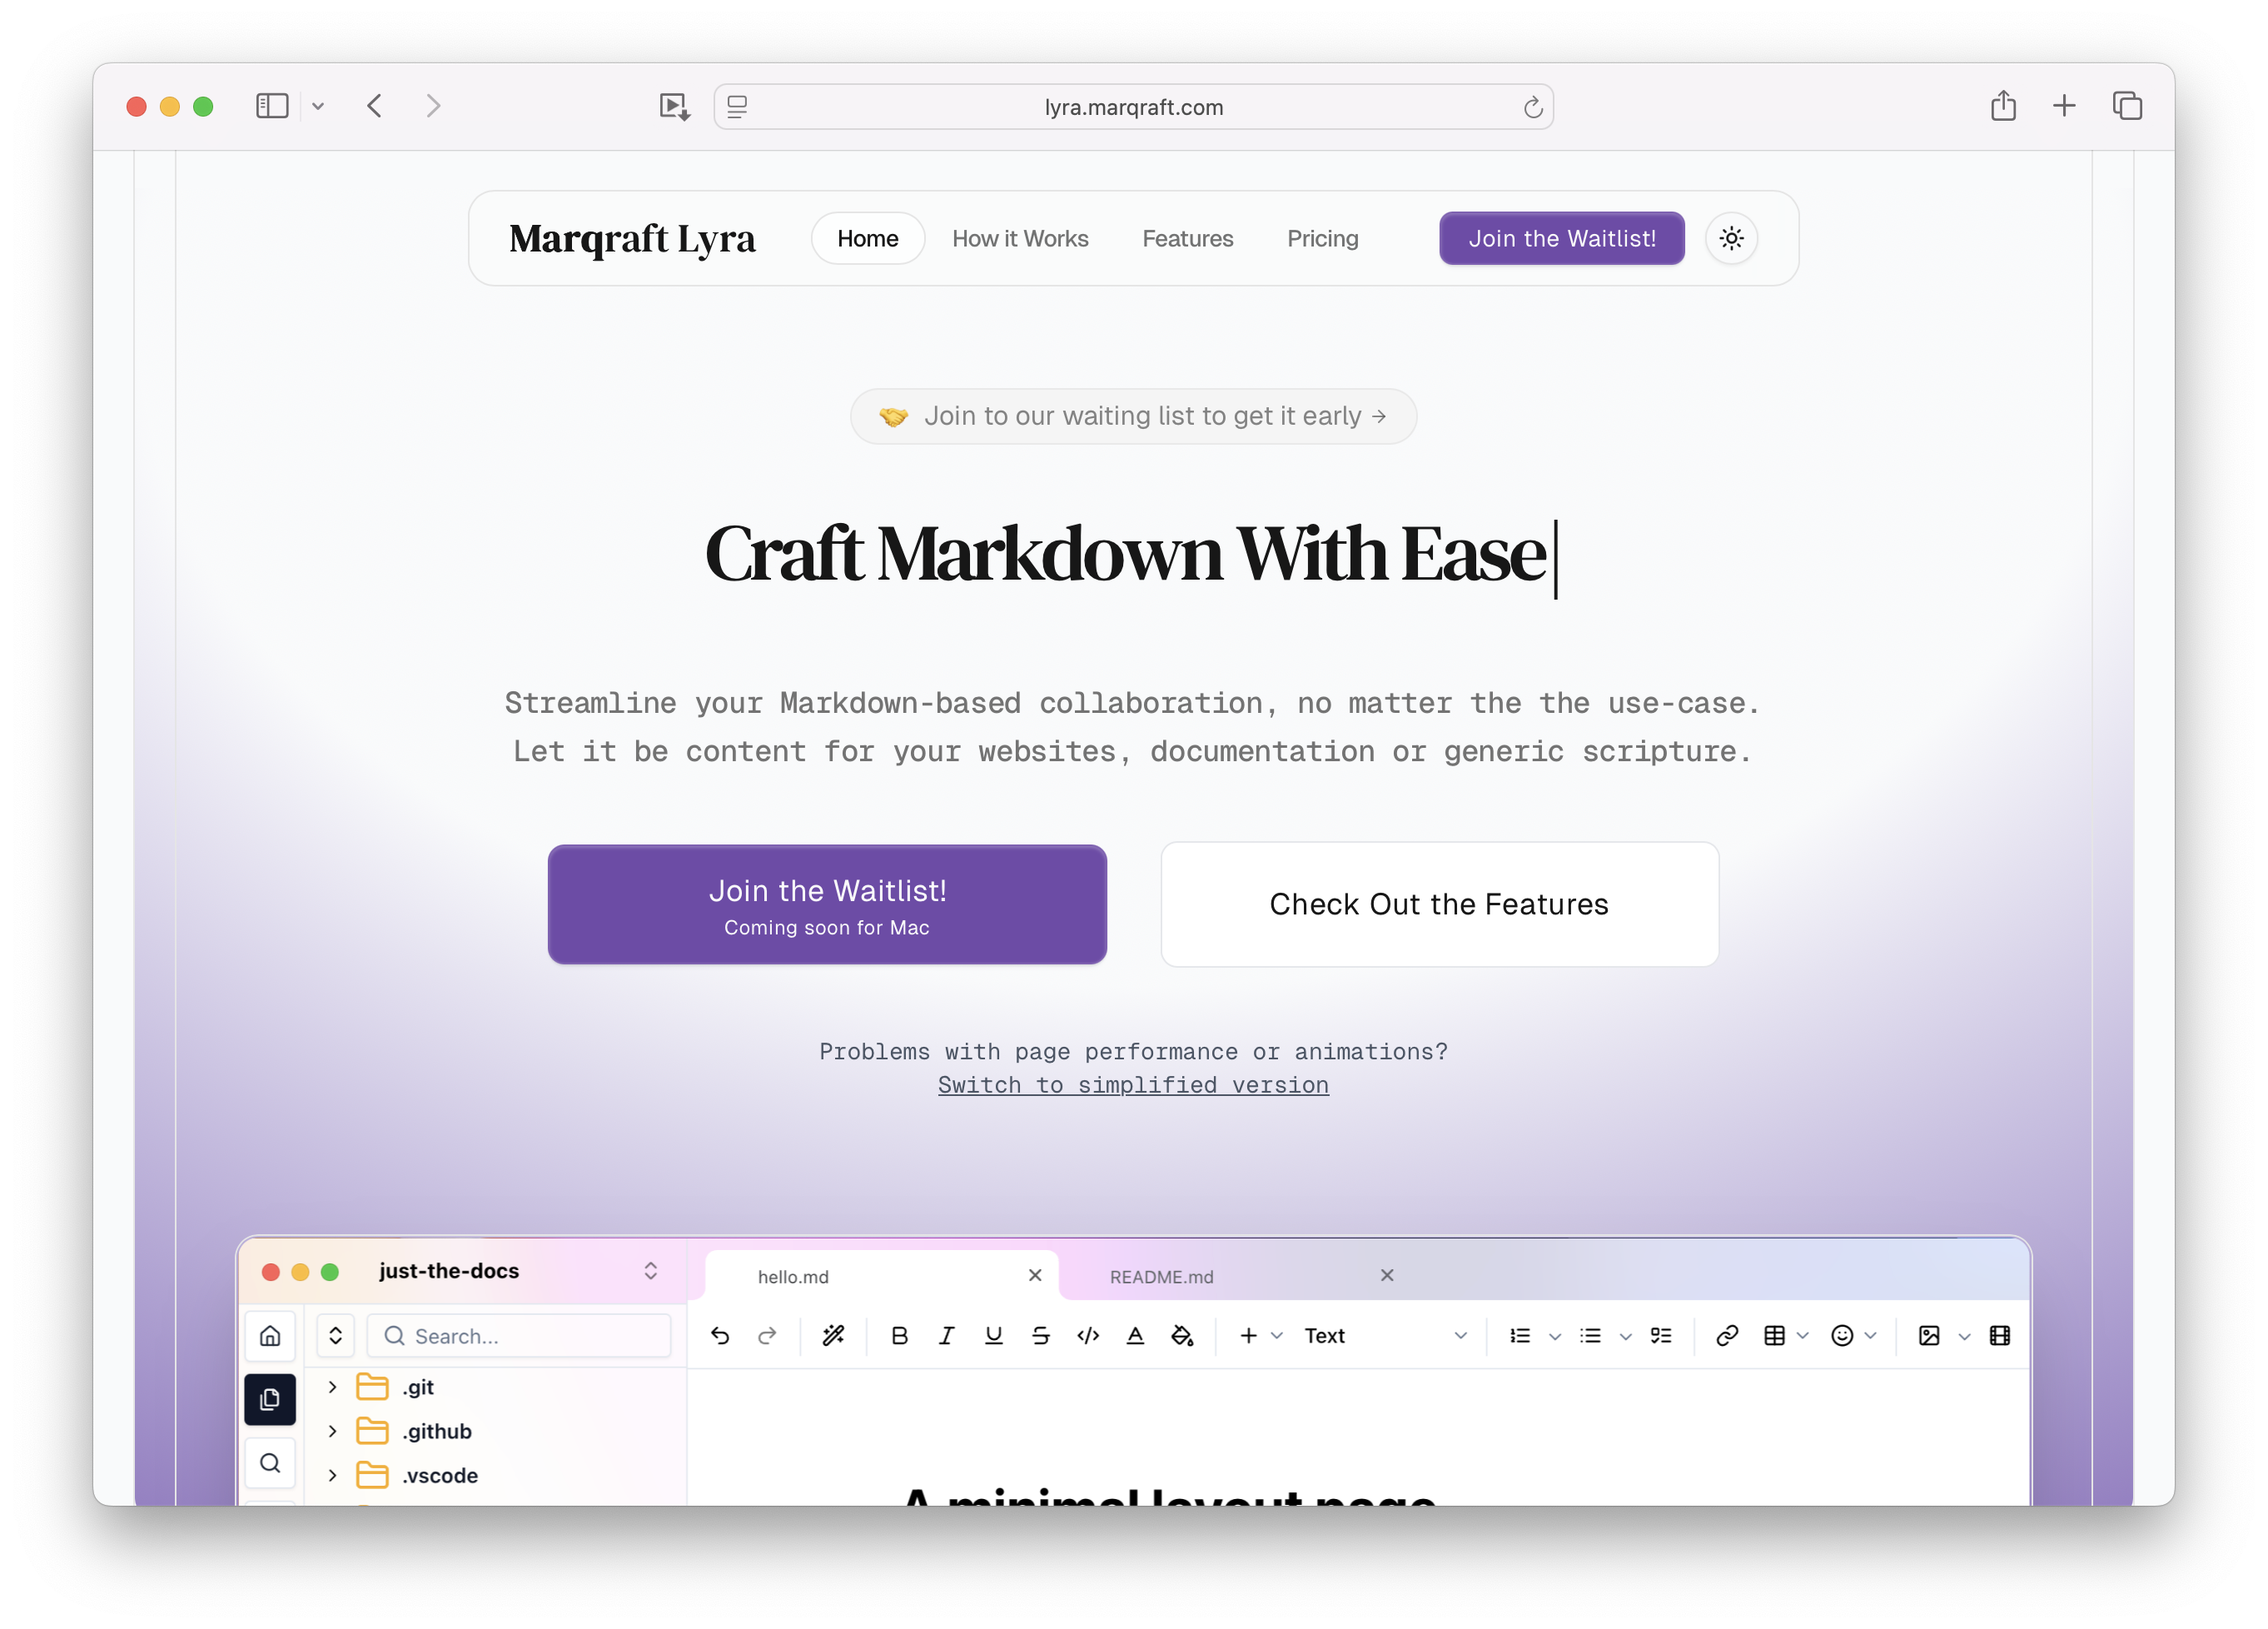The width and height of the screenshot is (2268, 1629).
Task: Insert a bulleted list
Action: click(1590, 1336)
